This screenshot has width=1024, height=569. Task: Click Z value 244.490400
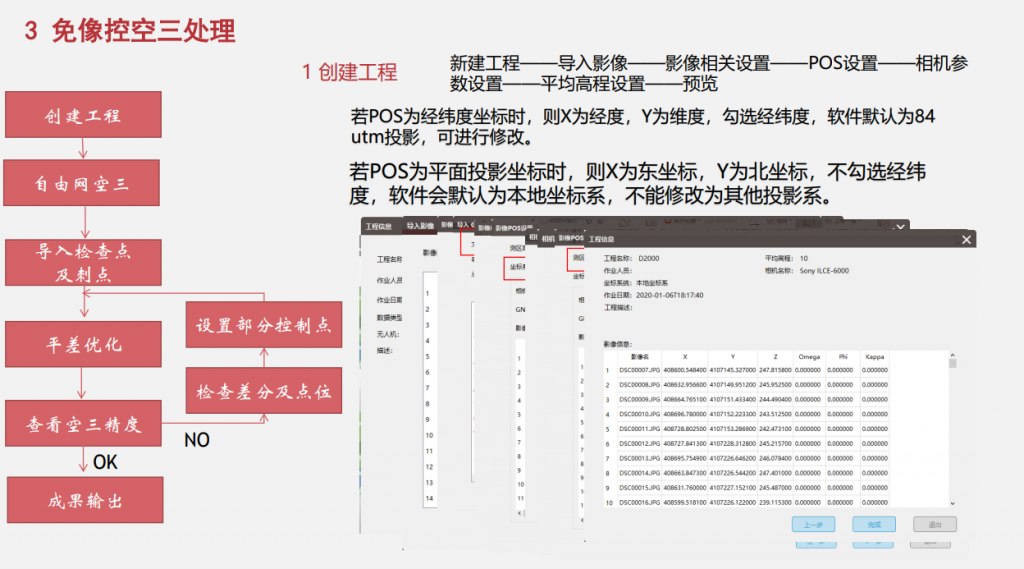click(775, 399)
